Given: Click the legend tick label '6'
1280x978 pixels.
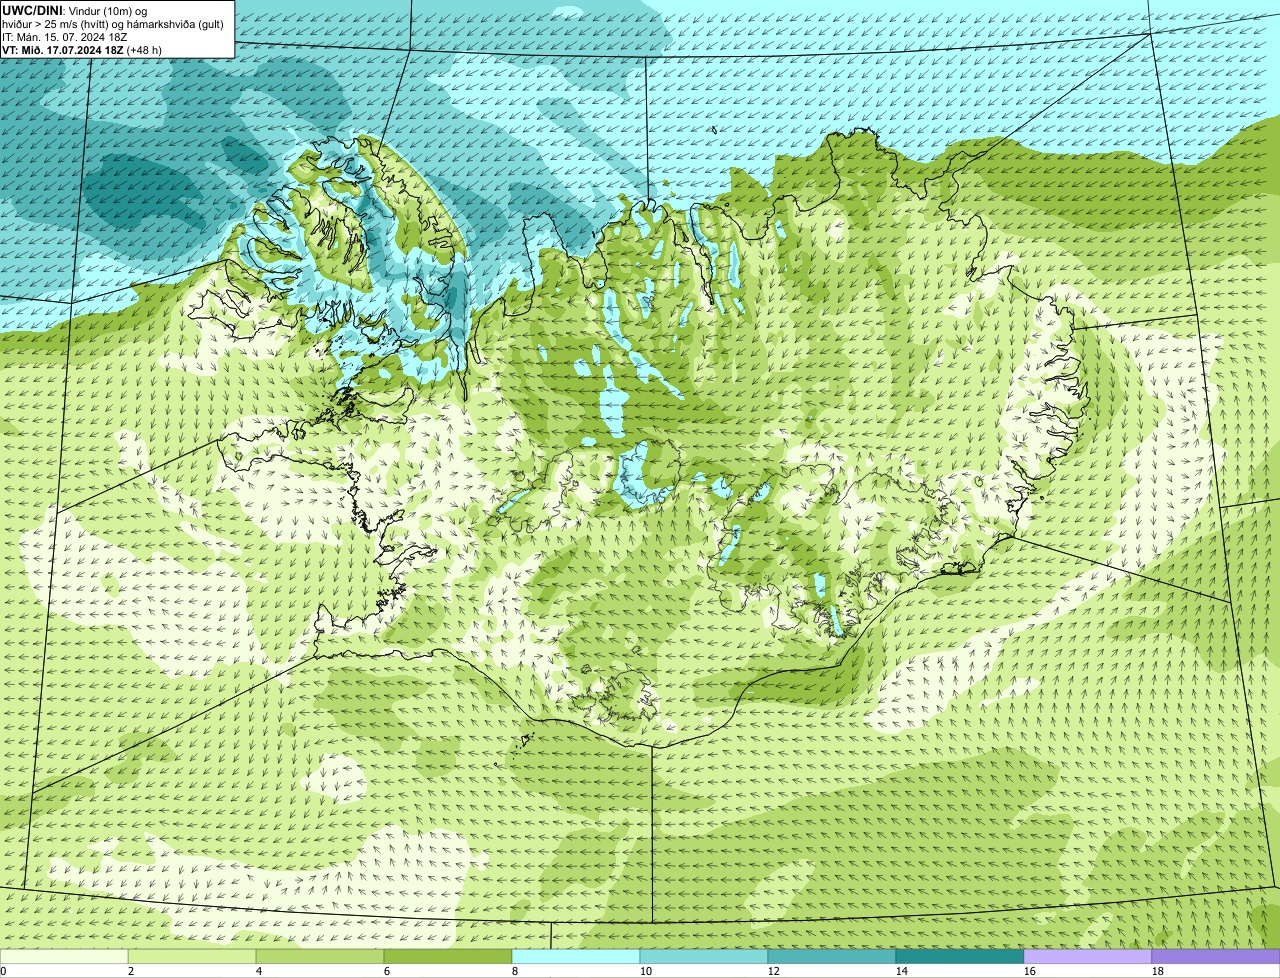Looking at the screenshot, I should [387, 971].
